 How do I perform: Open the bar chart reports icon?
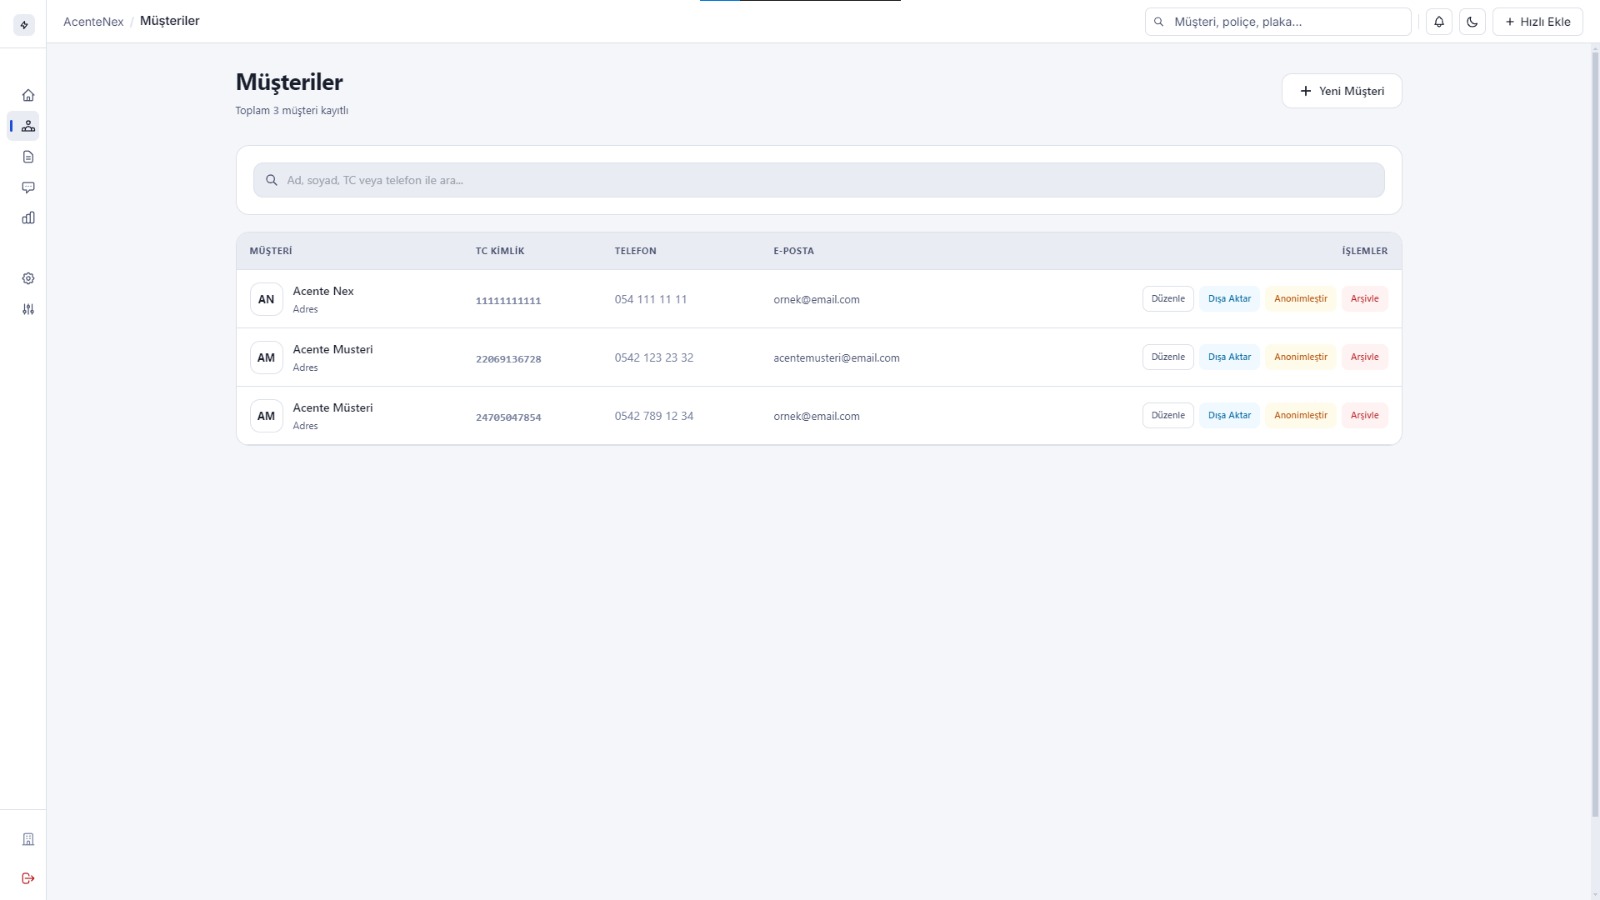point(28,218)
